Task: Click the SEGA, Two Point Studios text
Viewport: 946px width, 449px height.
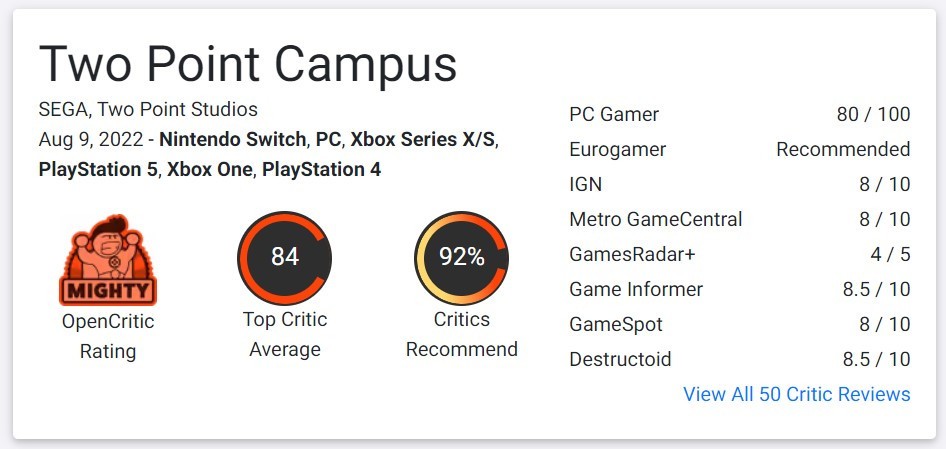Action: [148, 109]
